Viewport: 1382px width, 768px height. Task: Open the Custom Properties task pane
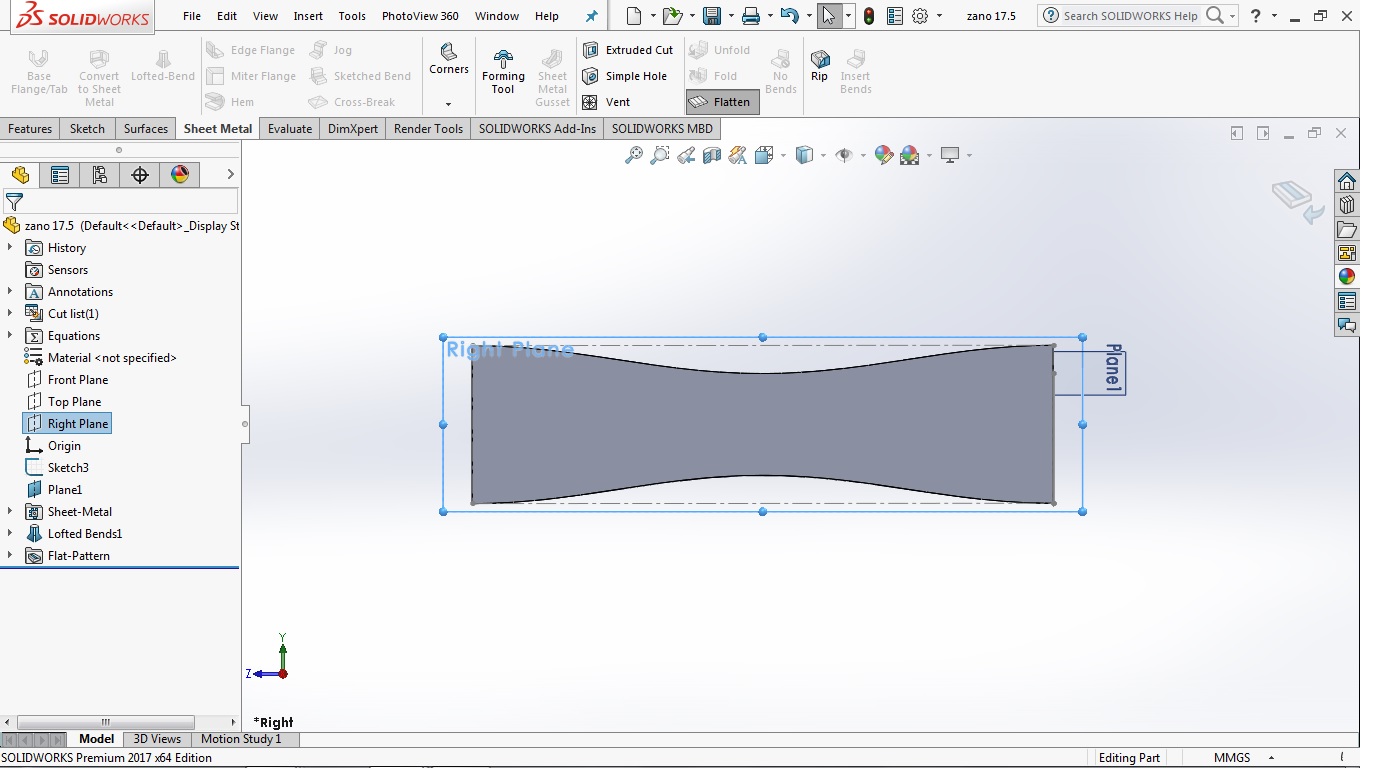click(1347, 301)
